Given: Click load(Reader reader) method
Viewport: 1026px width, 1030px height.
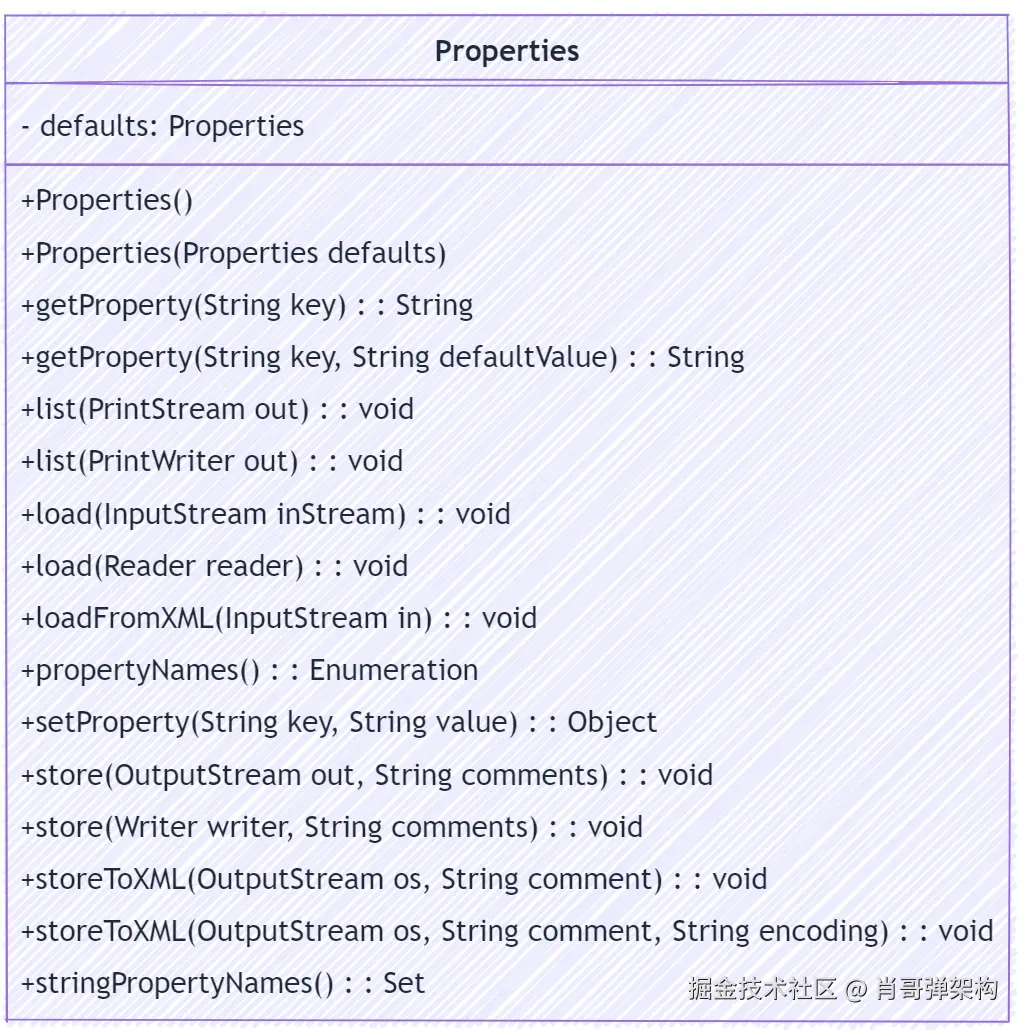Looking at the screenshot, I should [x=215, y=566].
